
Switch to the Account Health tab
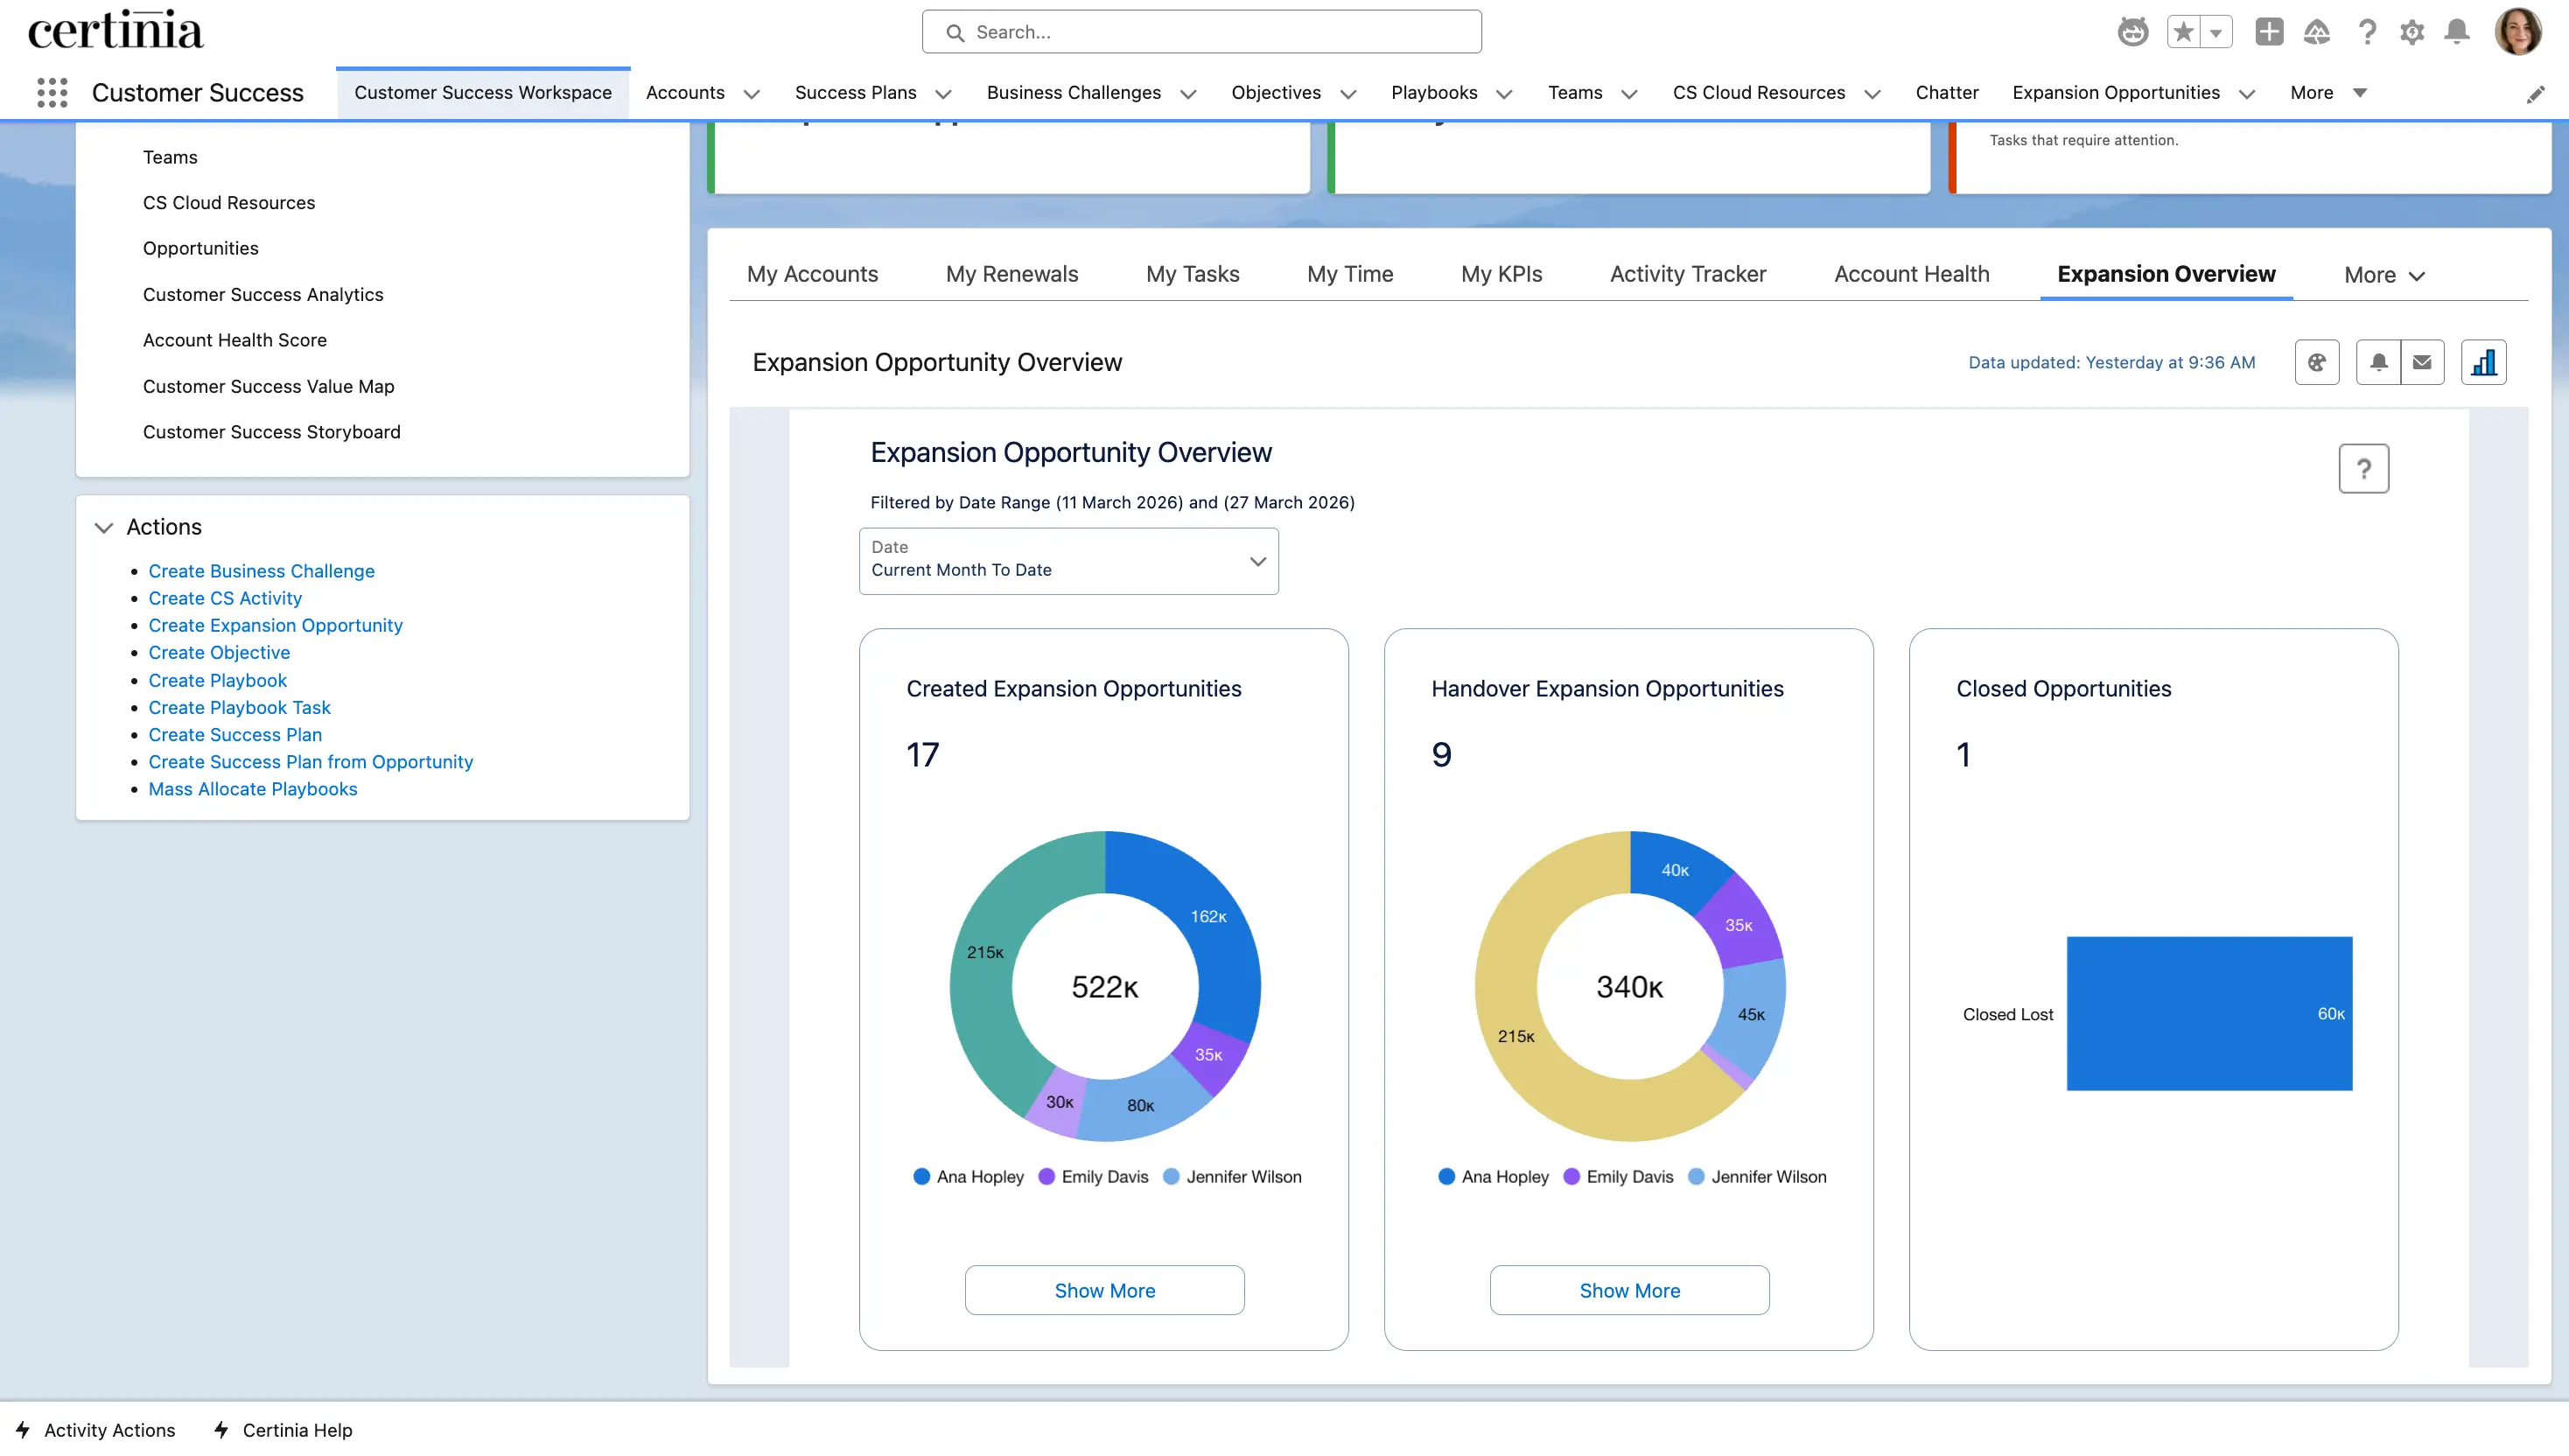click(1911, 273)
